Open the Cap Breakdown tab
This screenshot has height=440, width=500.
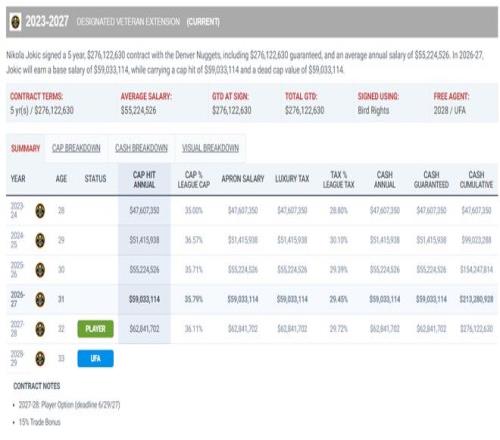pos(76,148)
